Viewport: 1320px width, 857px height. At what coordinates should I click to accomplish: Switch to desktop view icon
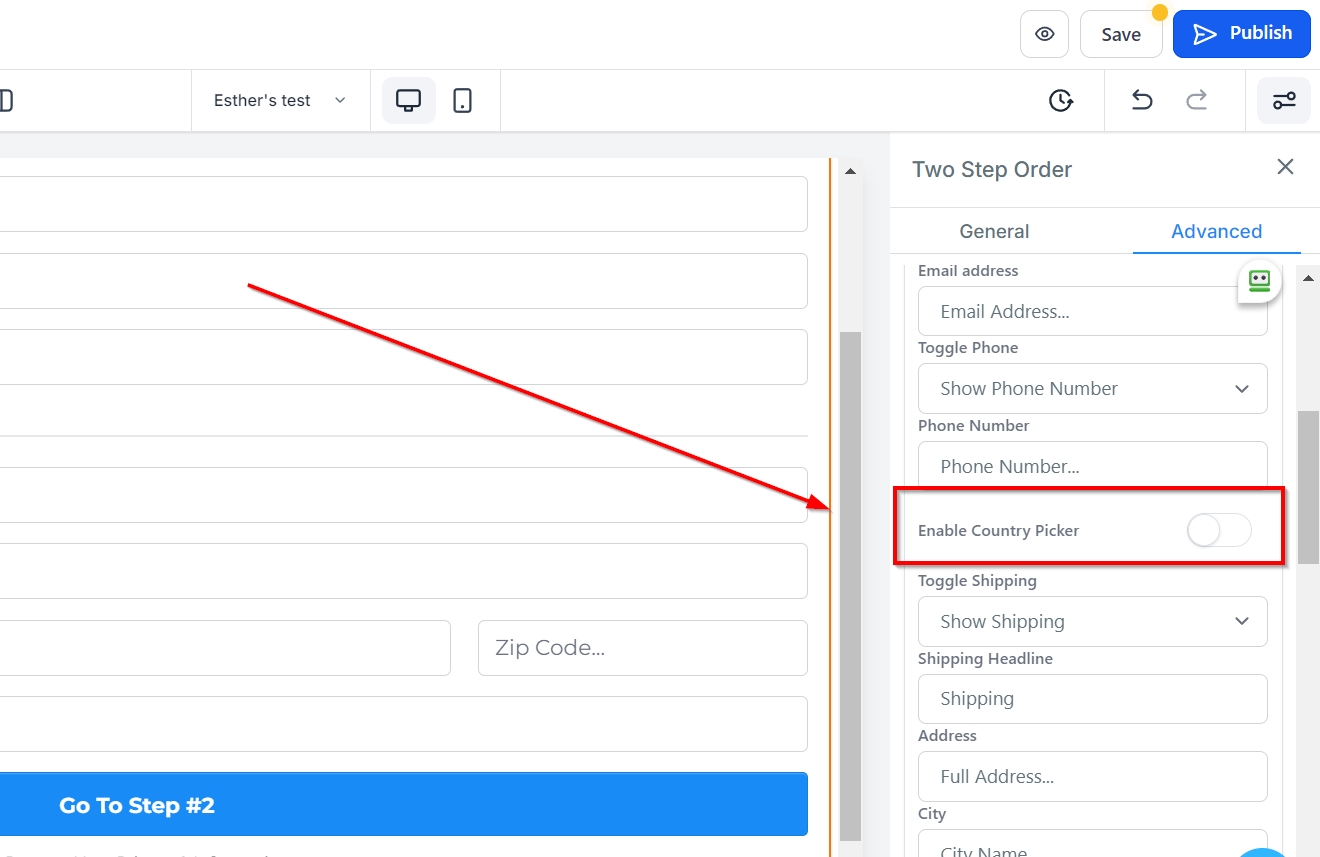coord(408,100)
